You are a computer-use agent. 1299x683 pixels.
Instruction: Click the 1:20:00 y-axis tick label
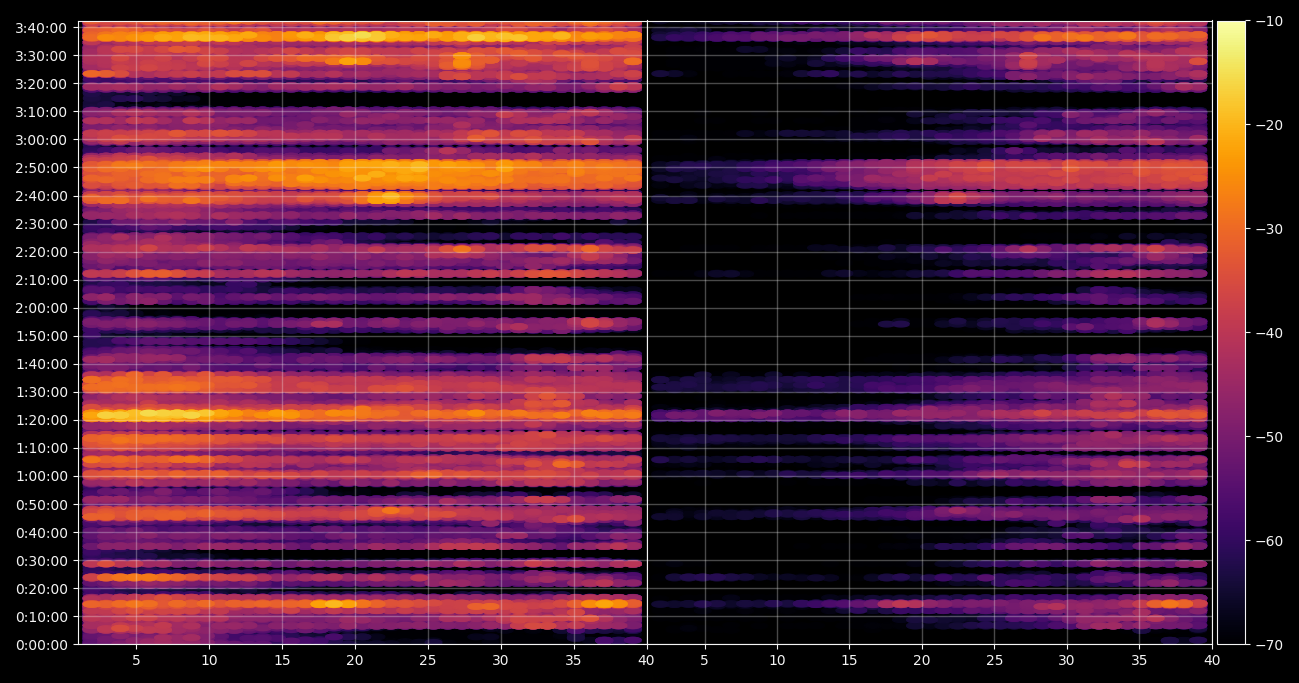coord(41,419)
